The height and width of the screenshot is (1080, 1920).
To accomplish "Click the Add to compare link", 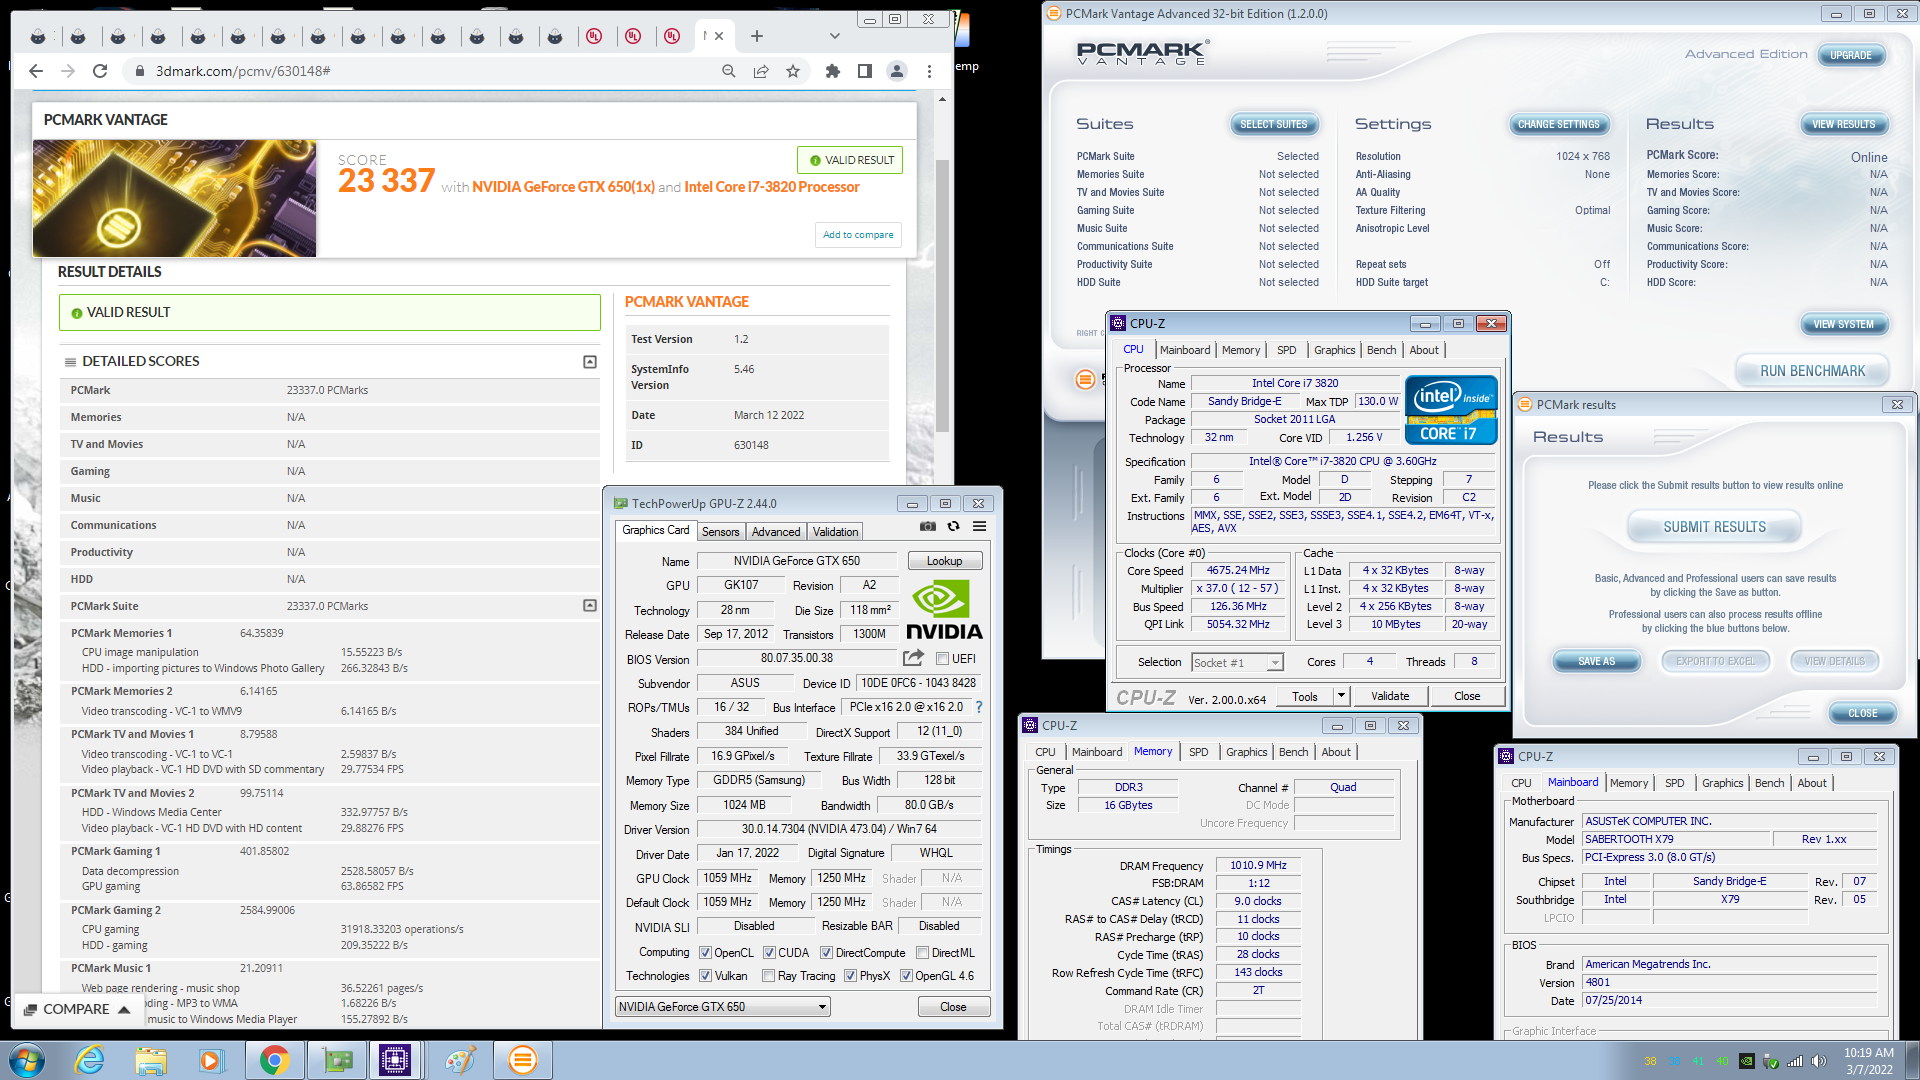I will coord(858,235).
